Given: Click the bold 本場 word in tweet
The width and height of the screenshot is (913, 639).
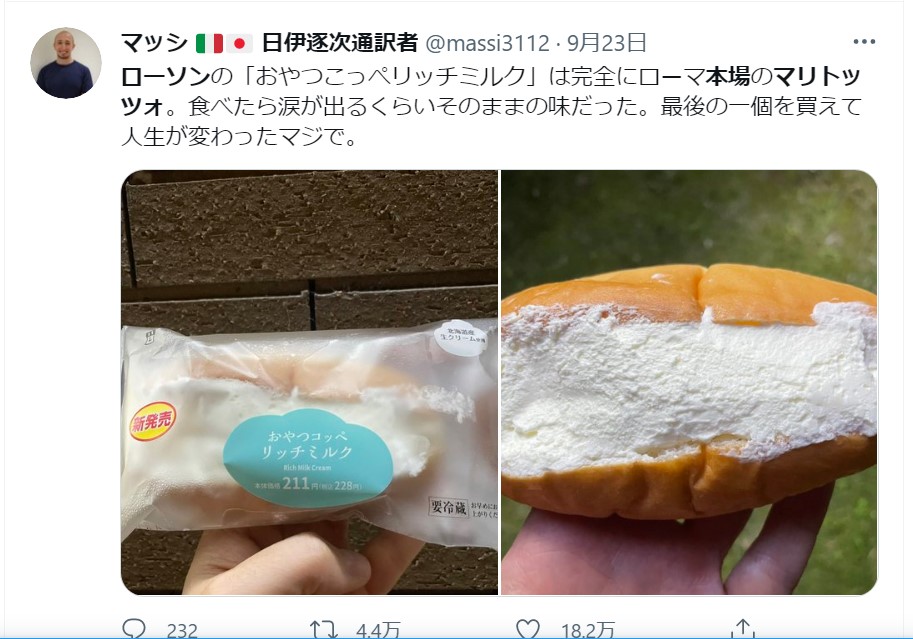Looking at the screenshot, I should pyautogui.click(x=728, y=76).
